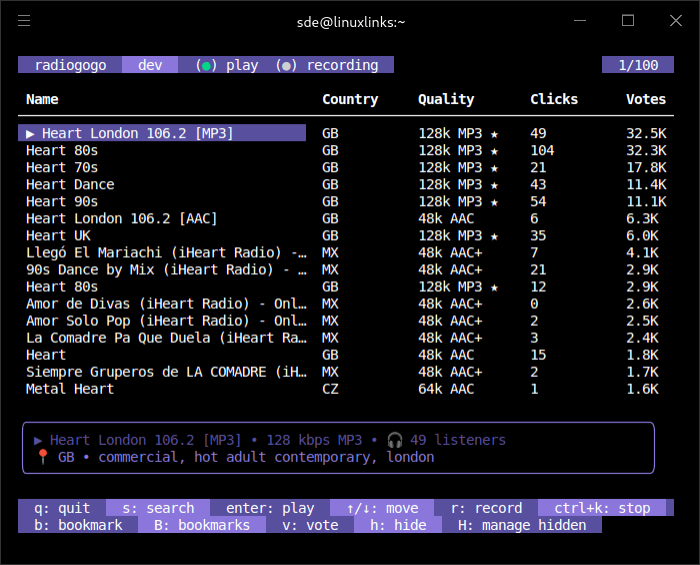Sort by the Votes column header

(645, 99)
